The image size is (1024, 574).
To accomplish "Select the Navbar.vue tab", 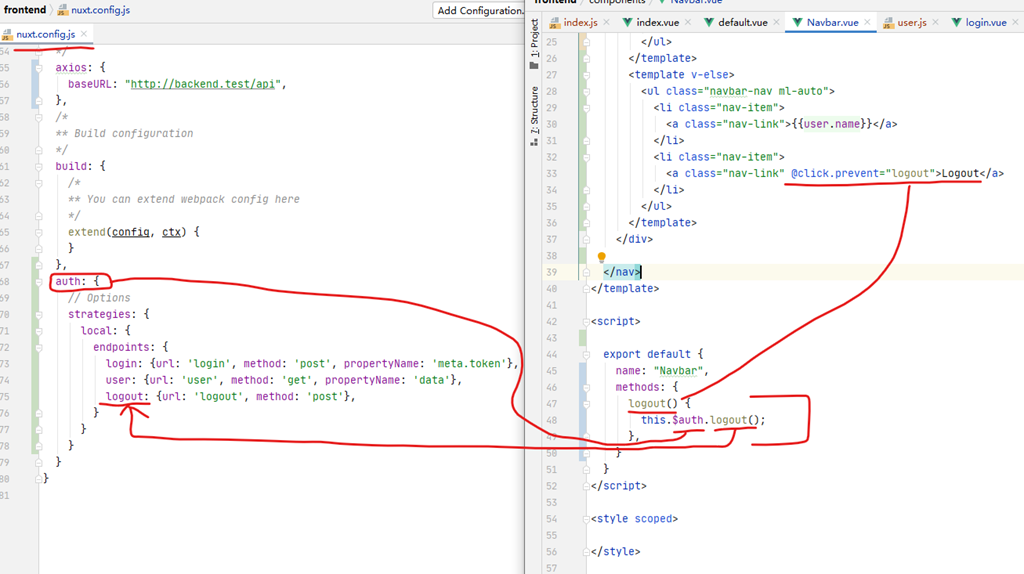I will [x=832, y=22].
